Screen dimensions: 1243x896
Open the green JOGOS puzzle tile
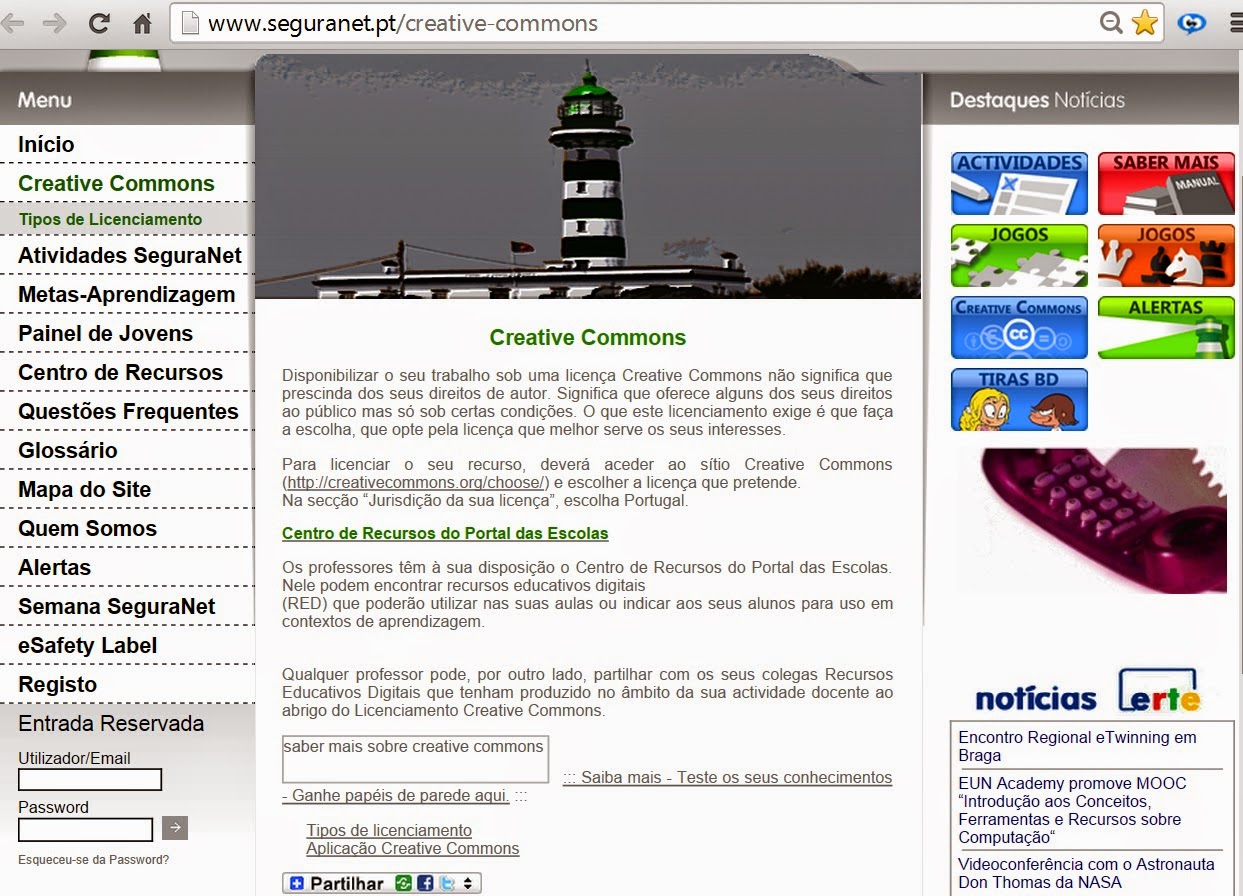click(1019, 255)
